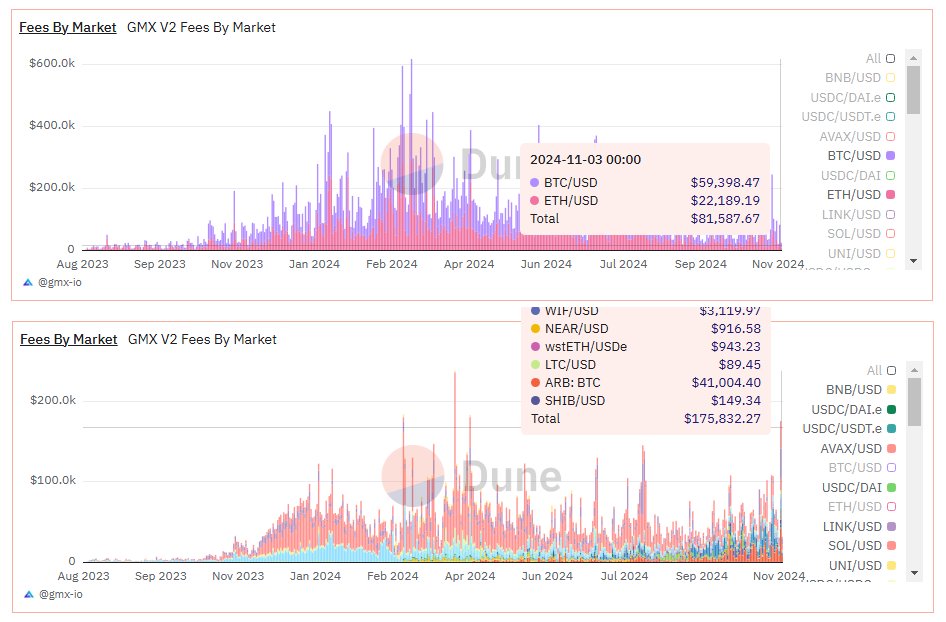This screenshot has height=622, width=946.
Task: Click tooltip date 2024-11-03 00:00
Action: [585, 160]
